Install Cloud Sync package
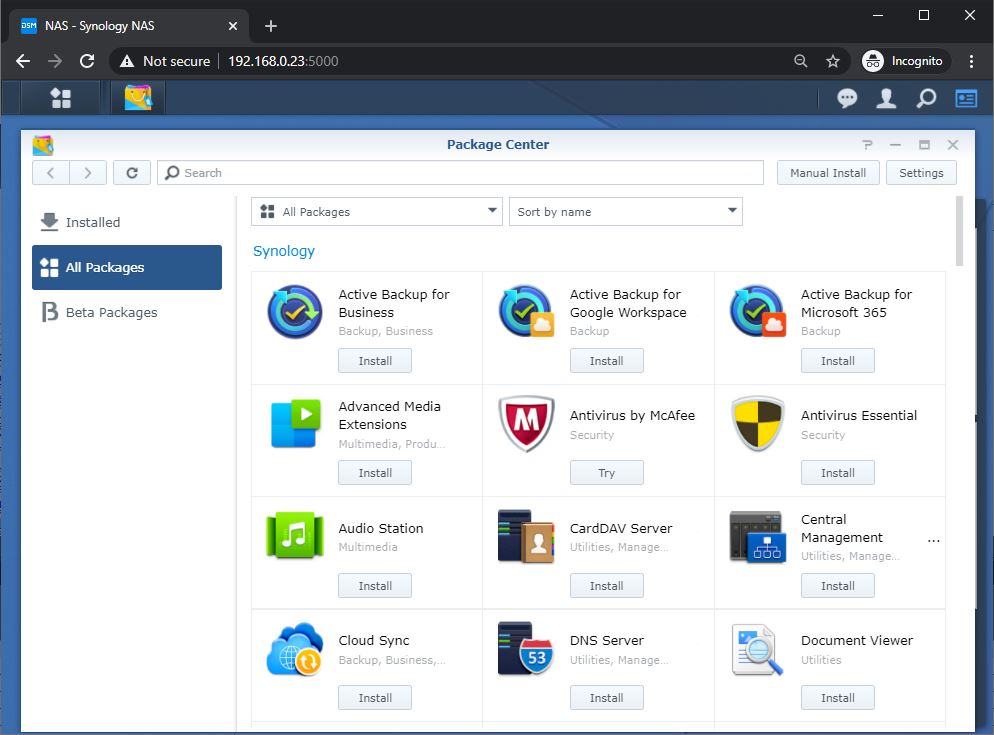994x735 pixels. [375, 698]
